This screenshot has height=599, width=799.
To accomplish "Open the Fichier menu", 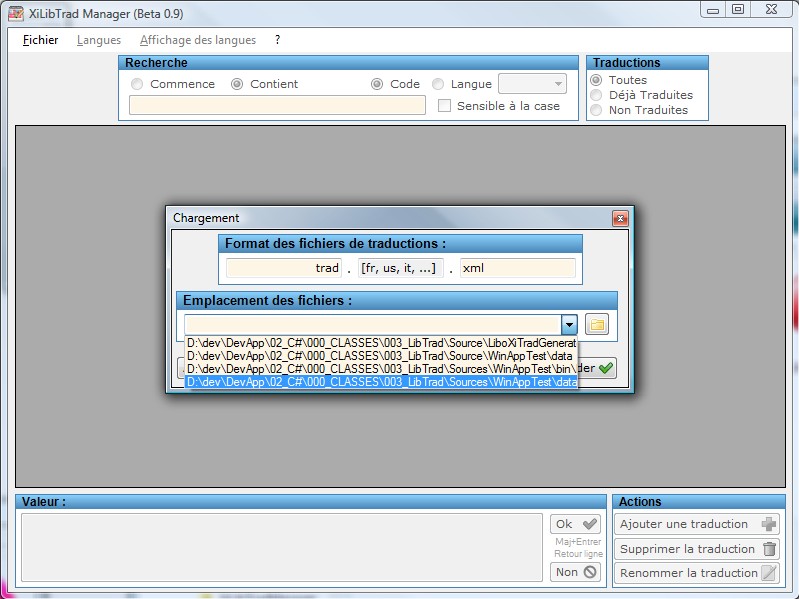I will click(40, 40).
